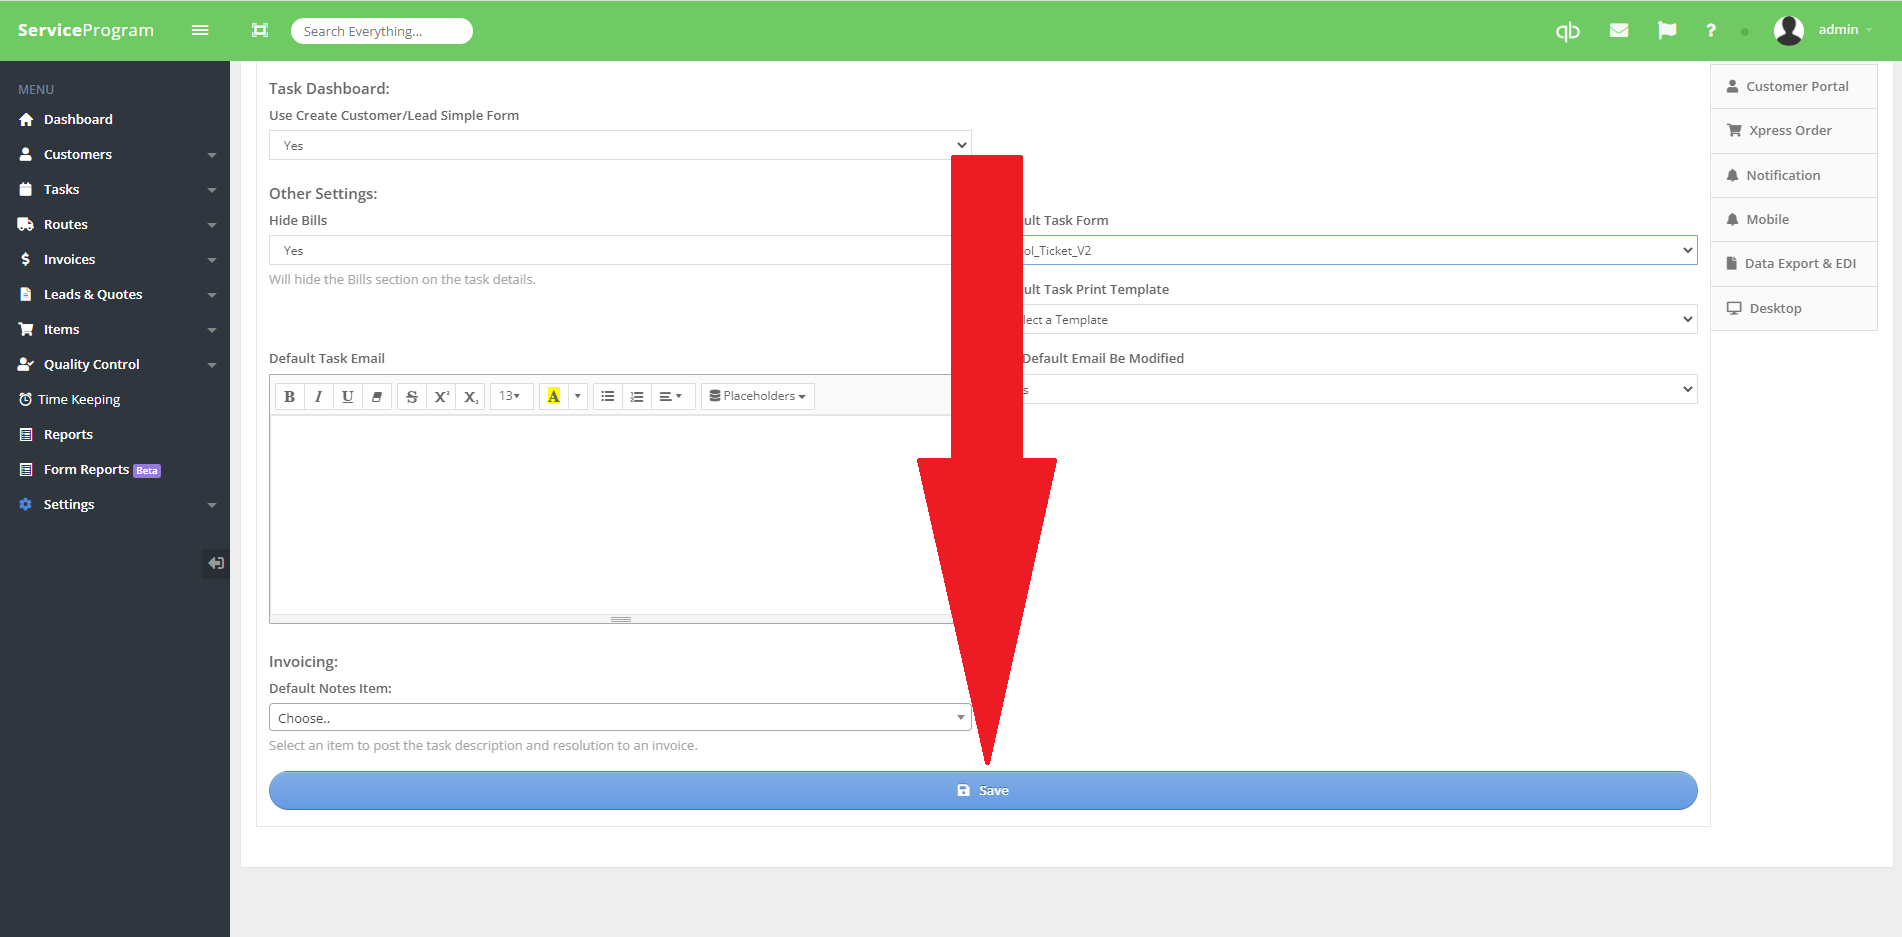The width and height of the screenshot is (1902, 937).
Task: Open the Placeholders dropdown
Action: pos(757,397)
